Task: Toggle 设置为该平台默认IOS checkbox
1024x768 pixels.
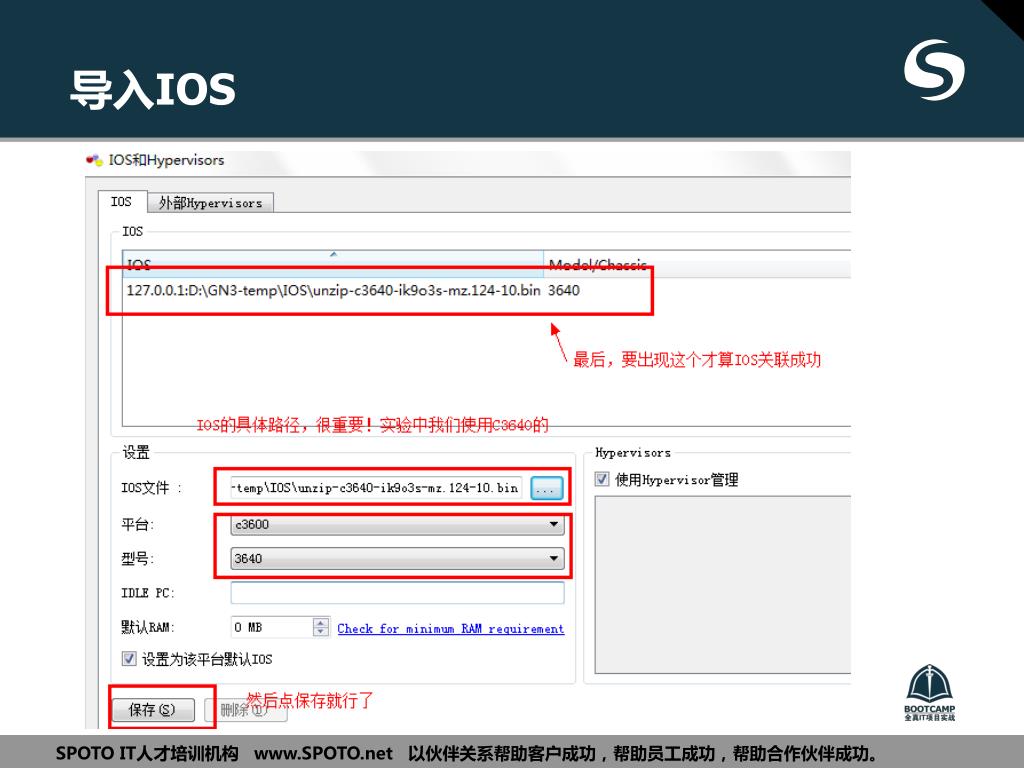Action: click(x=129, y=658)
